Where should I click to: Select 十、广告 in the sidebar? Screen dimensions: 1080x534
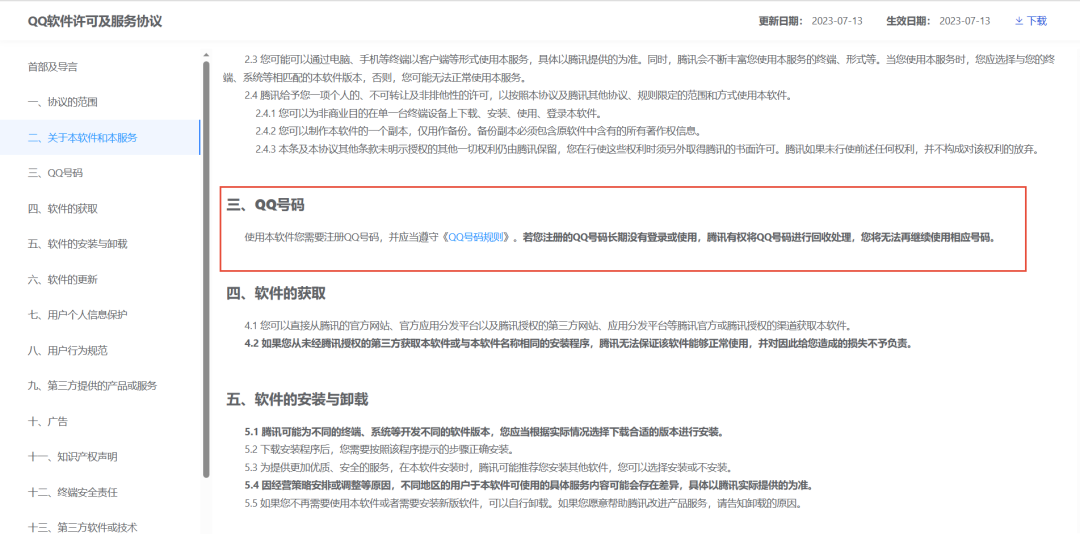click(x=47, y=422)
